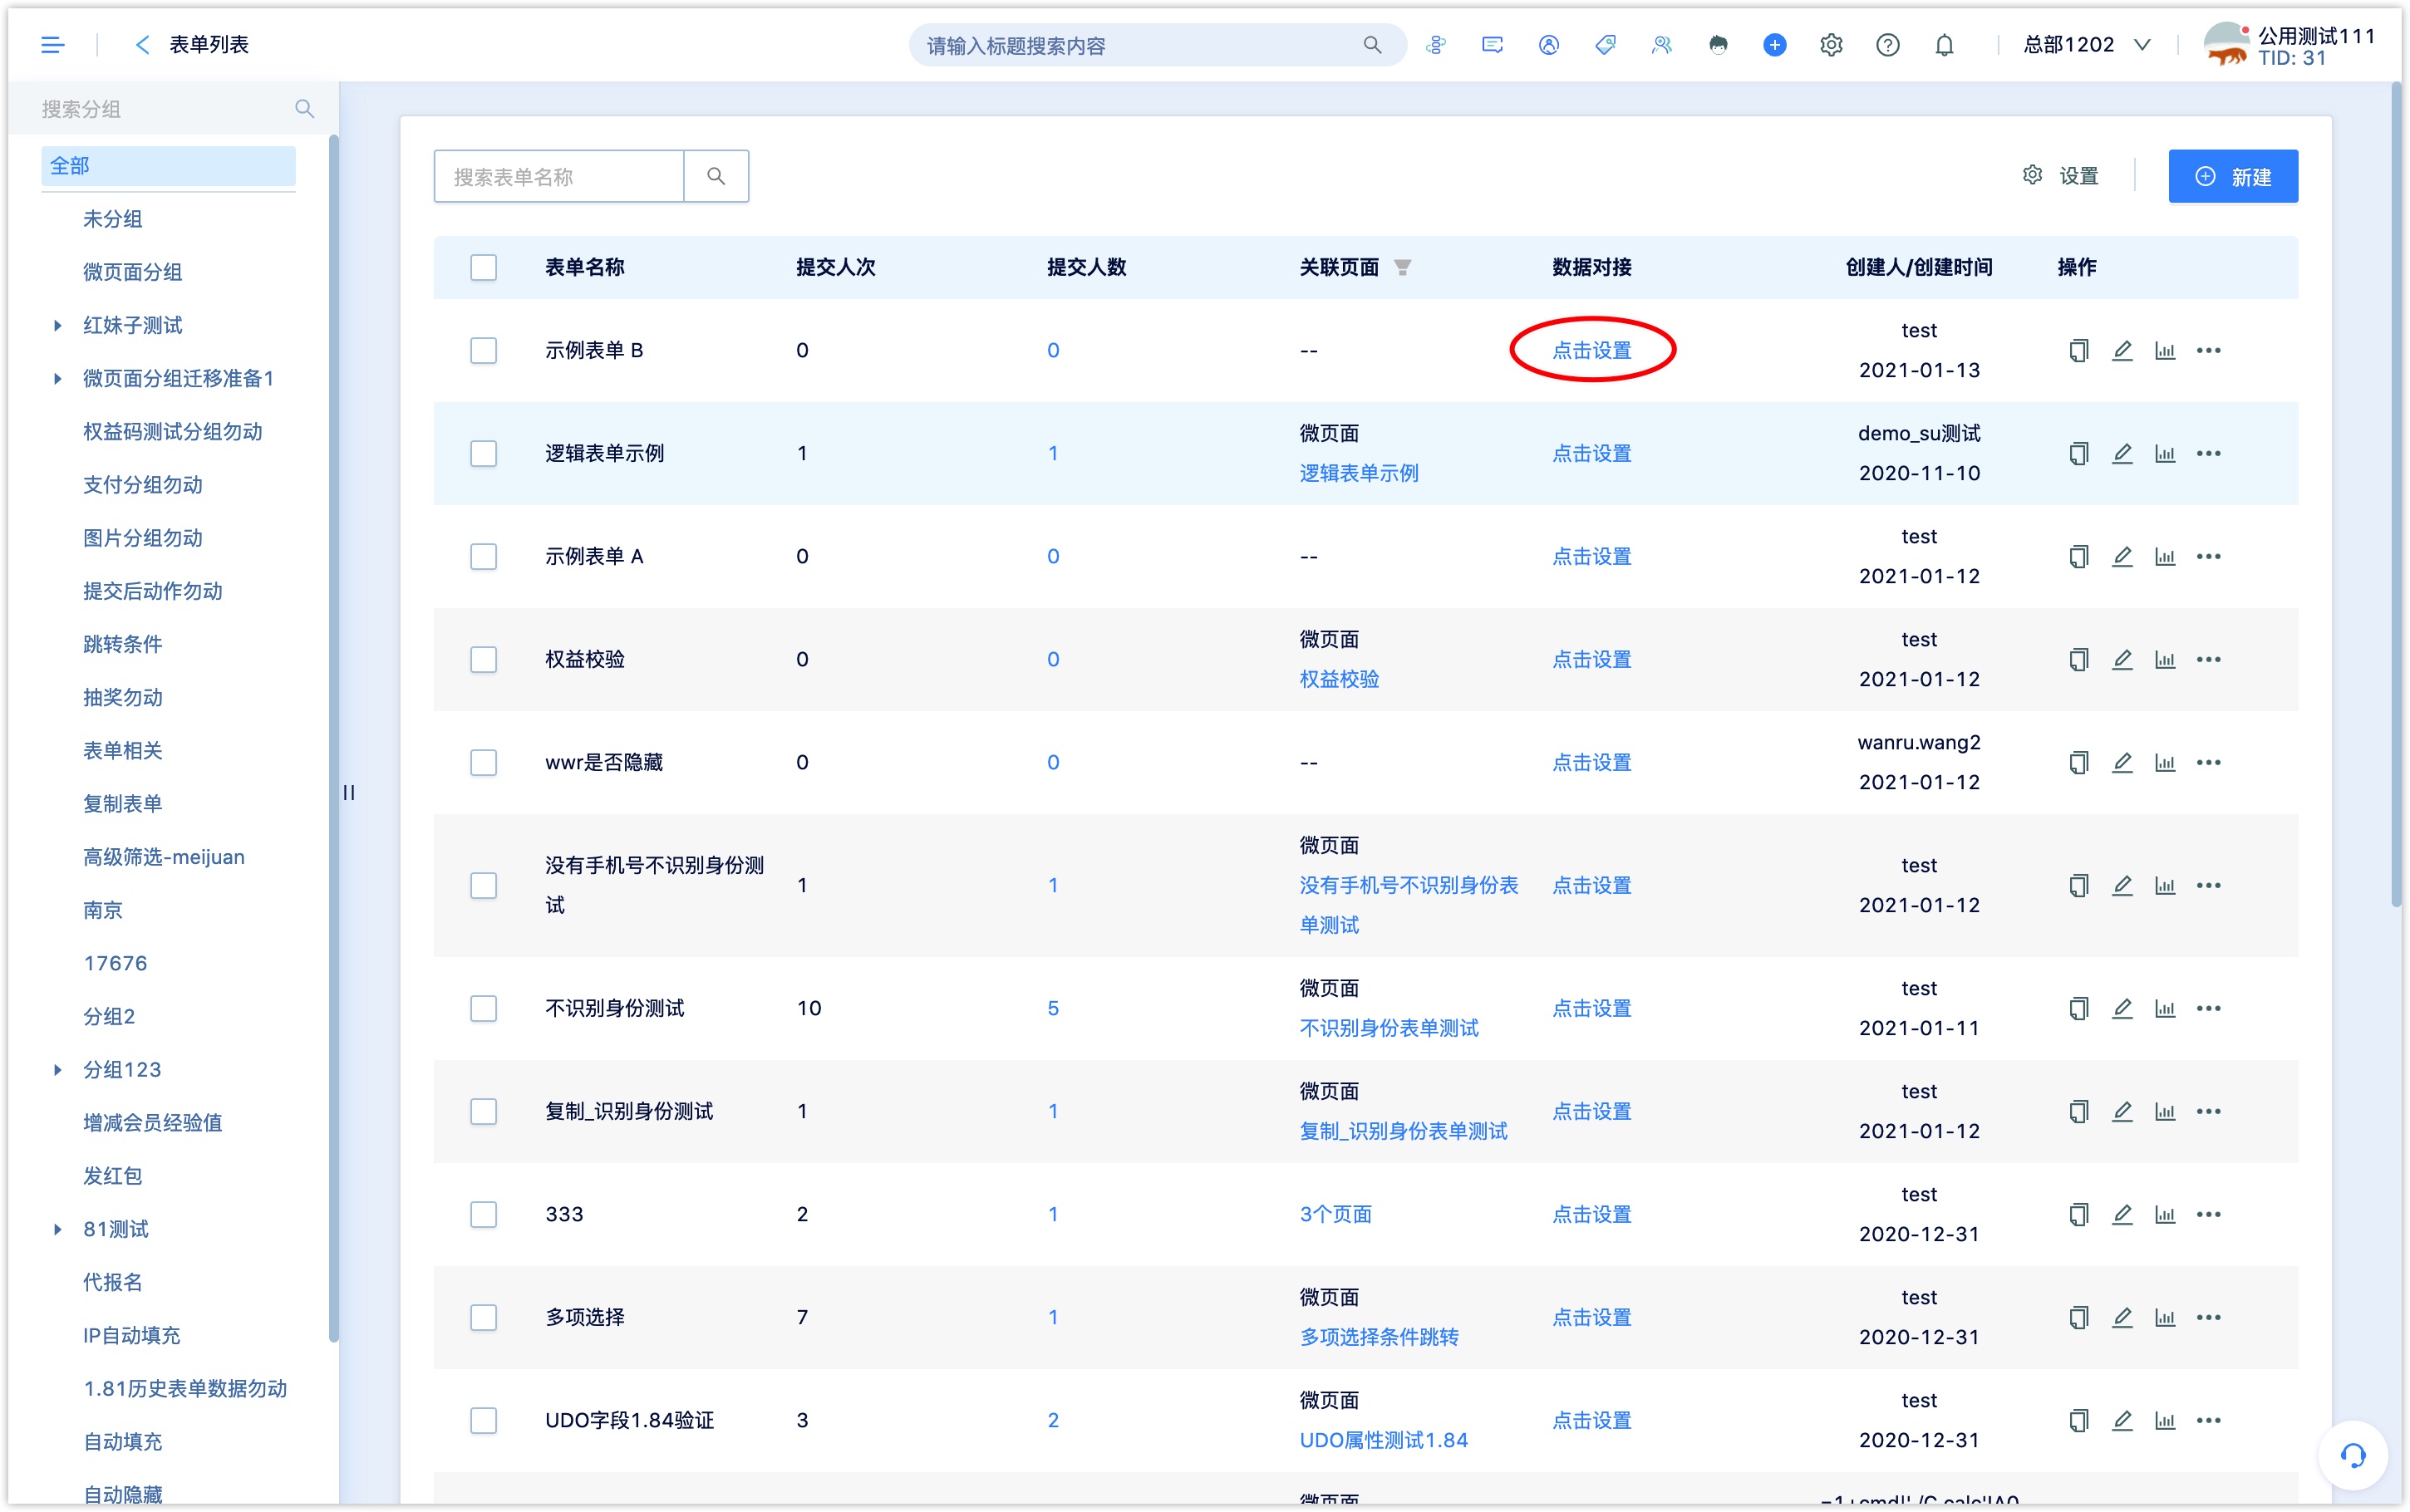
Task: Edit the 333 form
Action: 2121,1214
